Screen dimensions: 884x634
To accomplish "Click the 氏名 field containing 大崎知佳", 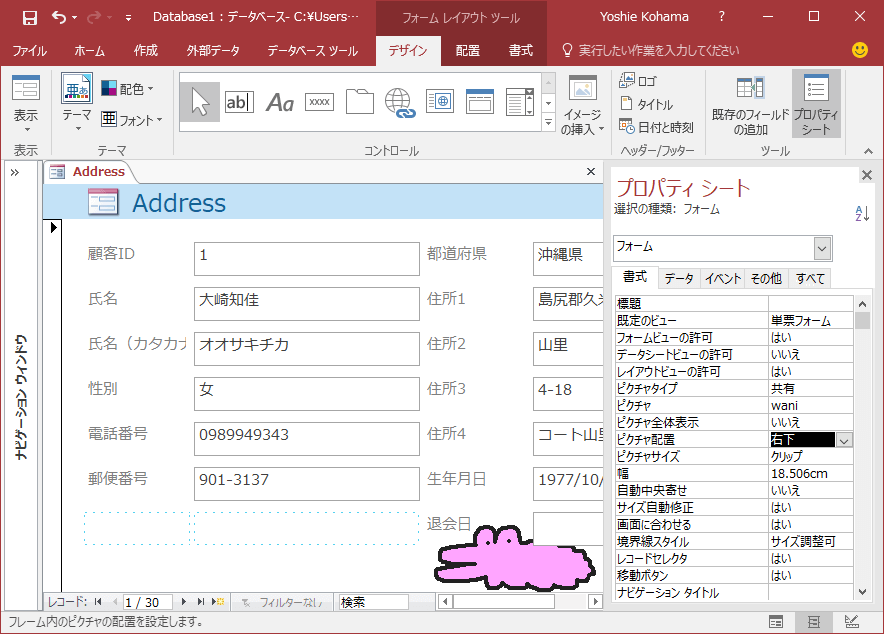I will click(307, 304).
